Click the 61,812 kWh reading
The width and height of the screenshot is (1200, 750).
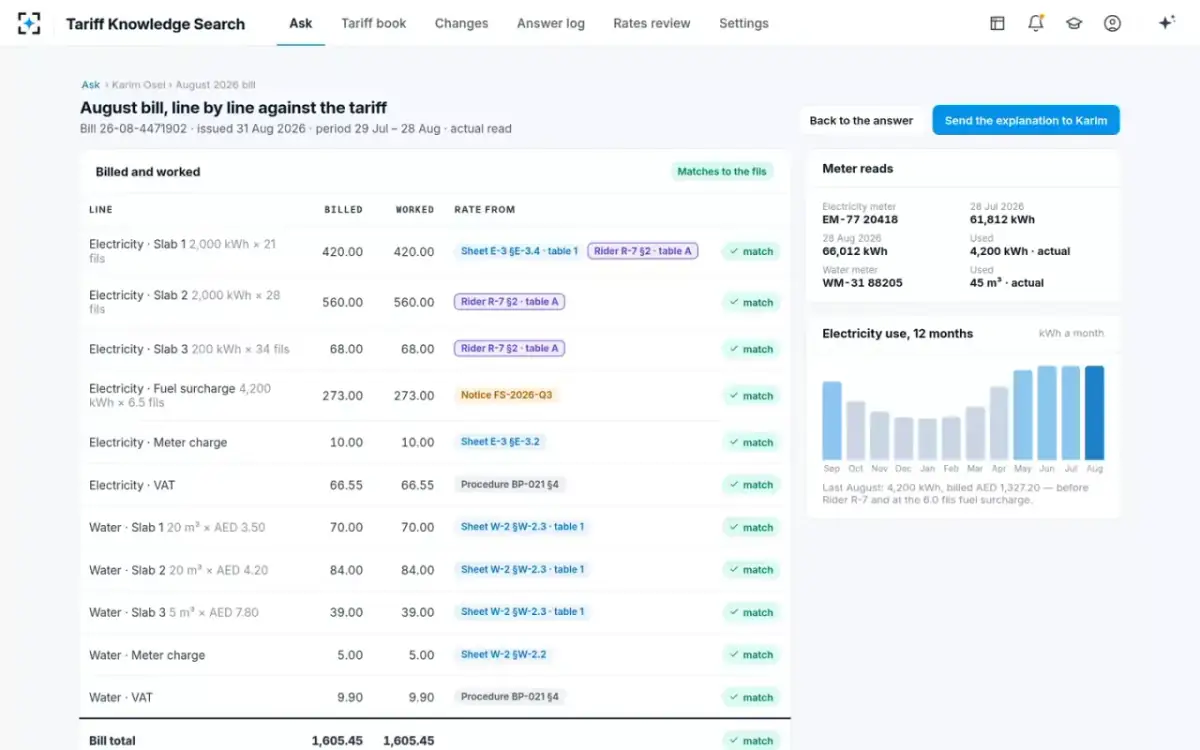(x=1002, y=220)
